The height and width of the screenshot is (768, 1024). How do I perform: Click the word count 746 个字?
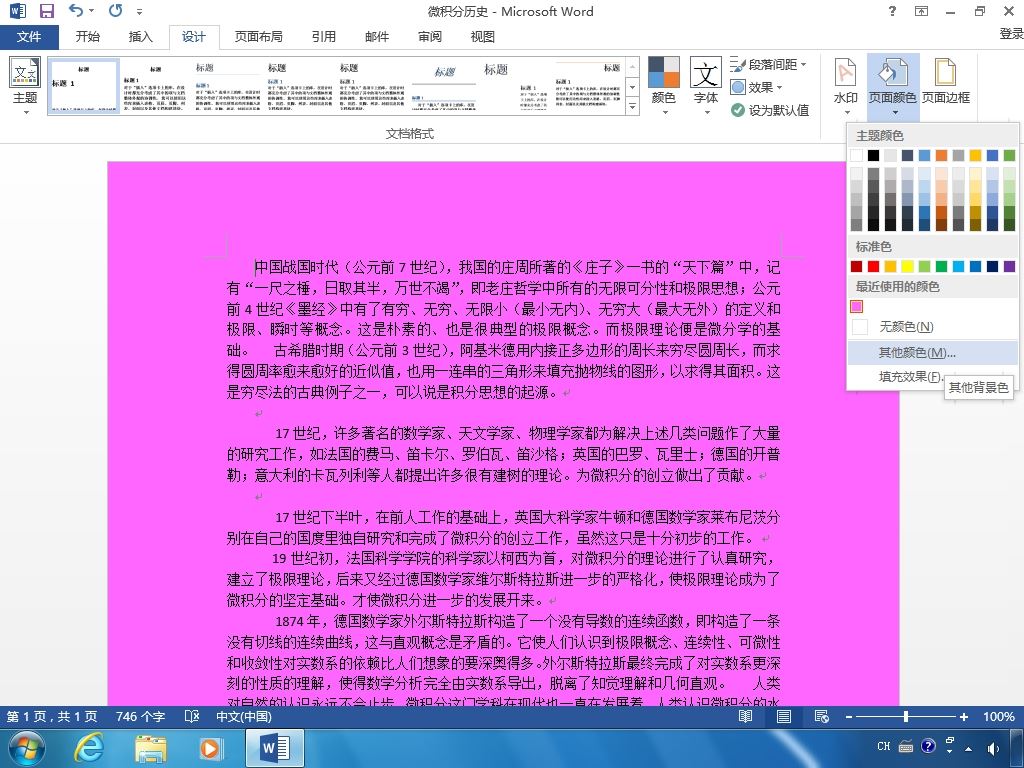(140, 716)
